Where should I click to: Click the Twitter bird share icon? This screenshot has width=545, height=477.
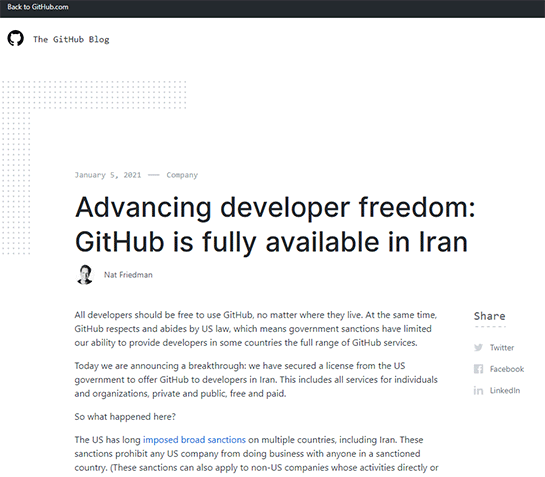pyautogui.click(x=478, y=347)
